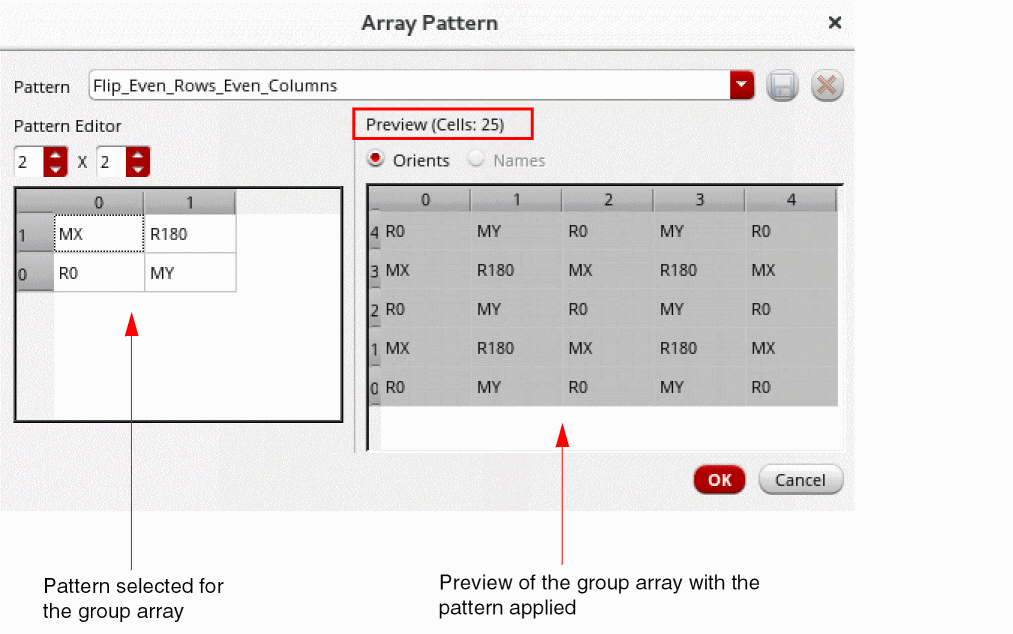The height and width of the screenshot is (634, 1013).
Task: Select the R180 cell in Pattern Editor
Action: click(190, 234)
